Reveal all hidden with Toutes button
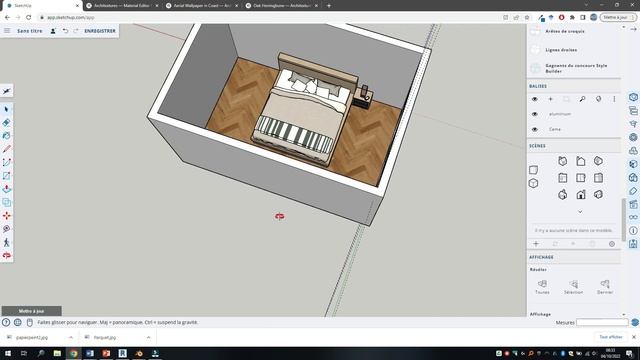Viewport: 640px width, 360px height. [x=542, y=287]
